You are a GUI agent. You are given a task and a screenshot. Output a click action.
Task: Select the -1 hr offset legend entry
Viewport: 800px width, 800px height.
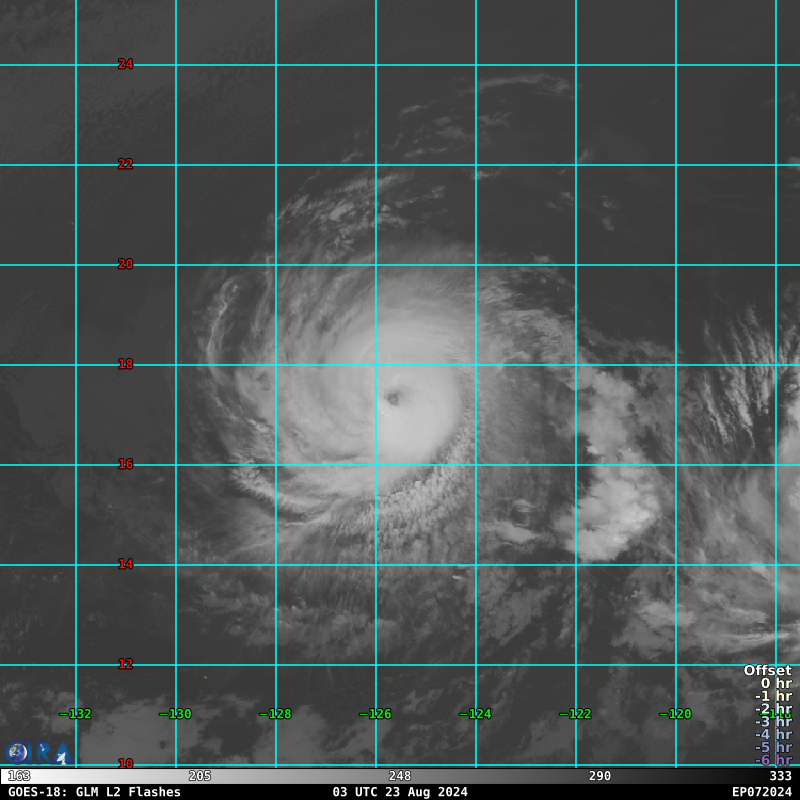[773, 696]
